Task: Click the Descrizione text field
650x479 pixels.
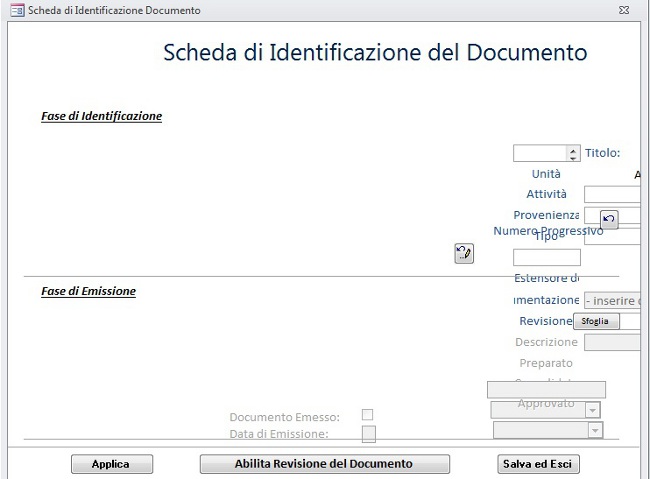Action: pos(614,342)
